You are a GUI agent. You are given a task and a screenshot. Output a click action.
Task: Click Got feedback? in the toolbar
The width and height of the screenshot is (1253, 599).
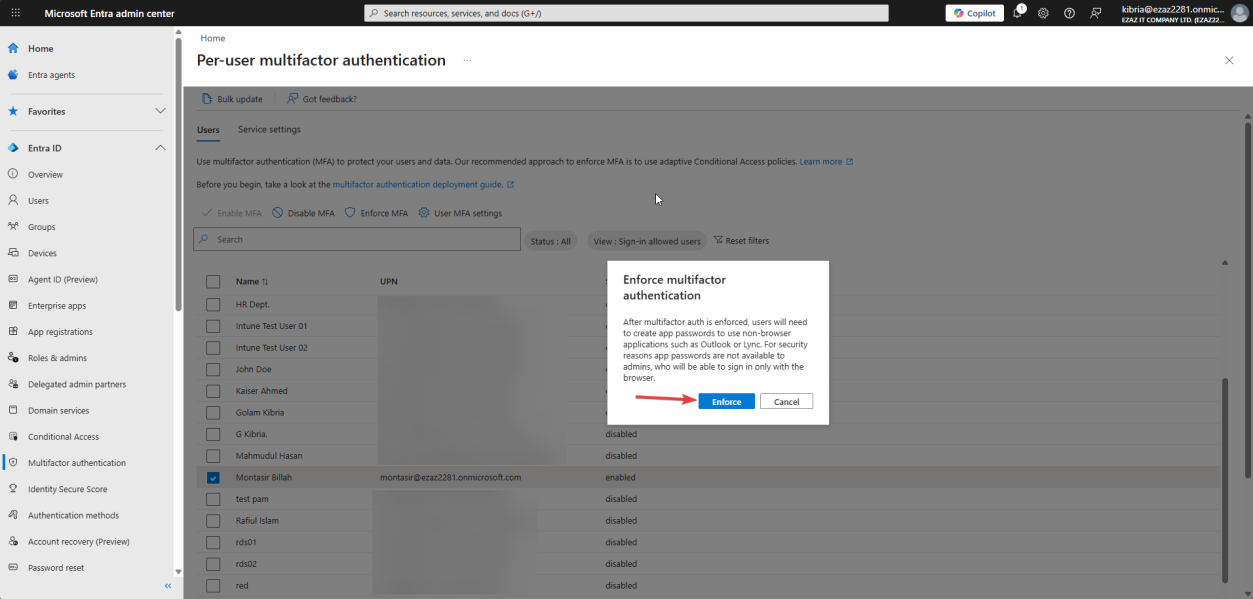pos(322,99)
